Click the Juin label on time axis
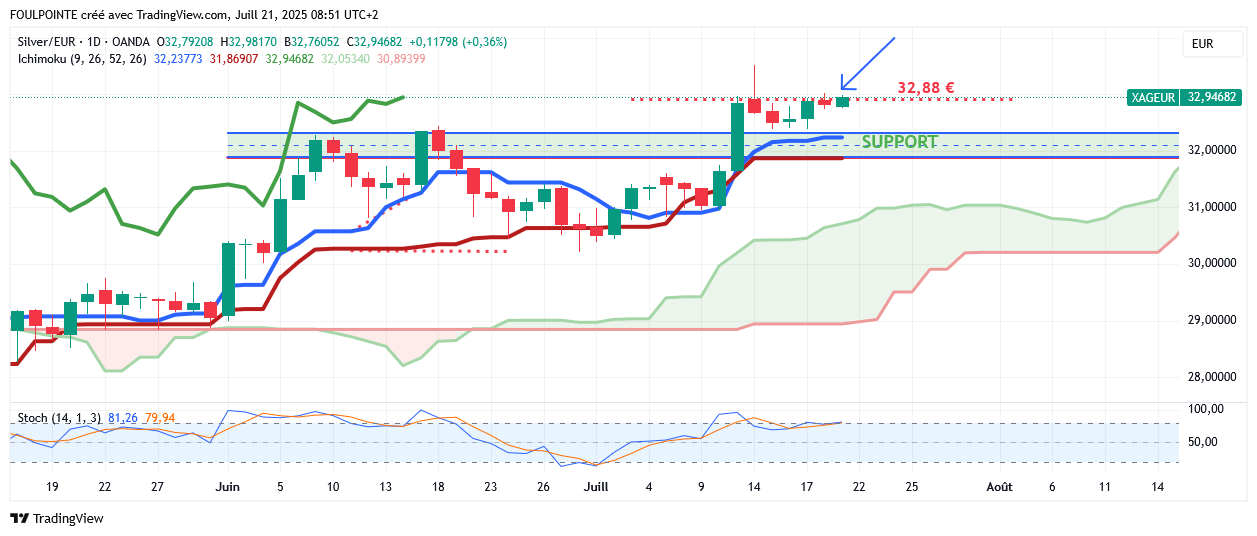The image size is (1257, 536). (228, 487)
